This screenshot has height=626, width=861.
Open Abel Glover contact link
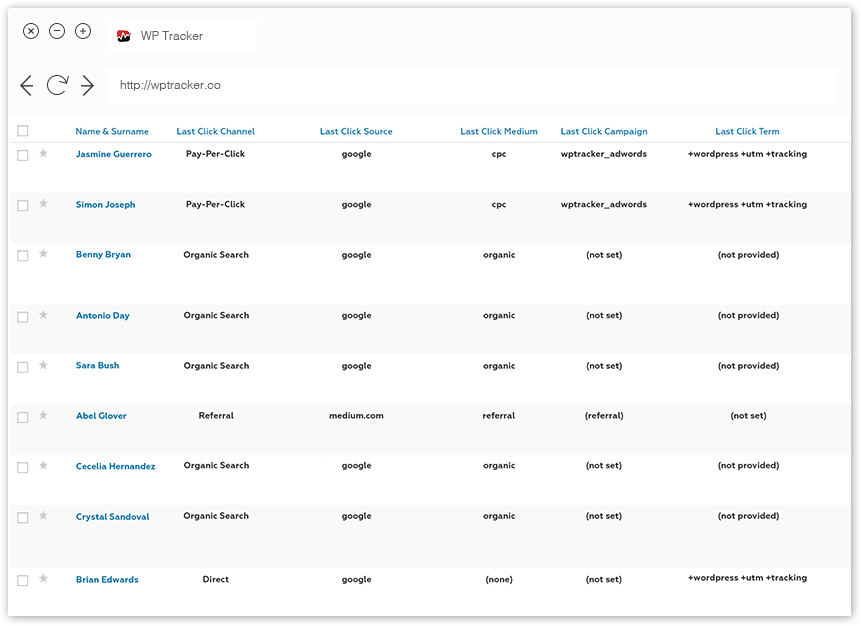(x=101, y=416)
